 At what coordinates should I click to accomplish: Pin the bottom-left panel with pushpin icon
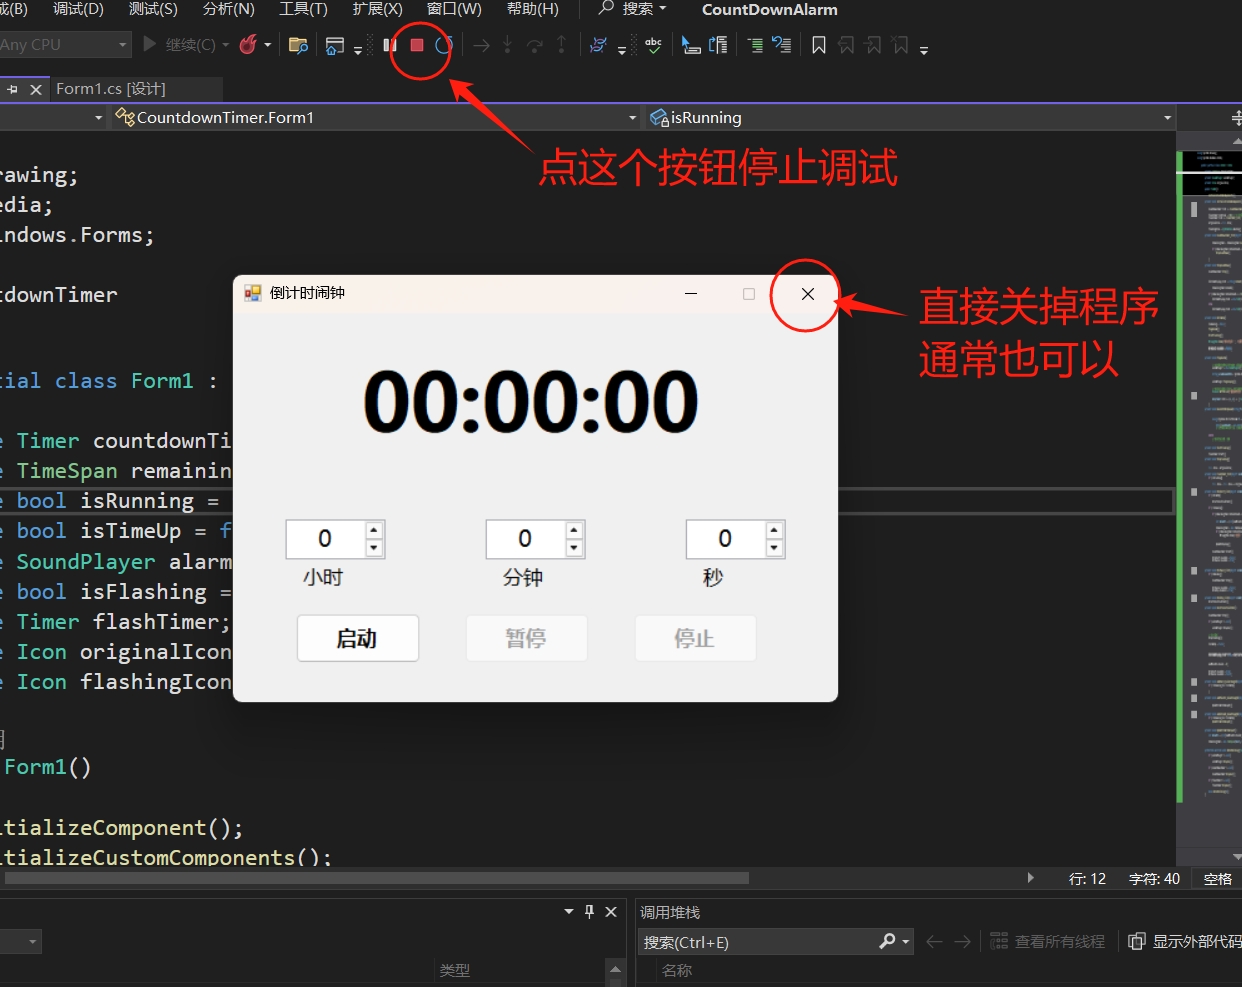[589, 911]
